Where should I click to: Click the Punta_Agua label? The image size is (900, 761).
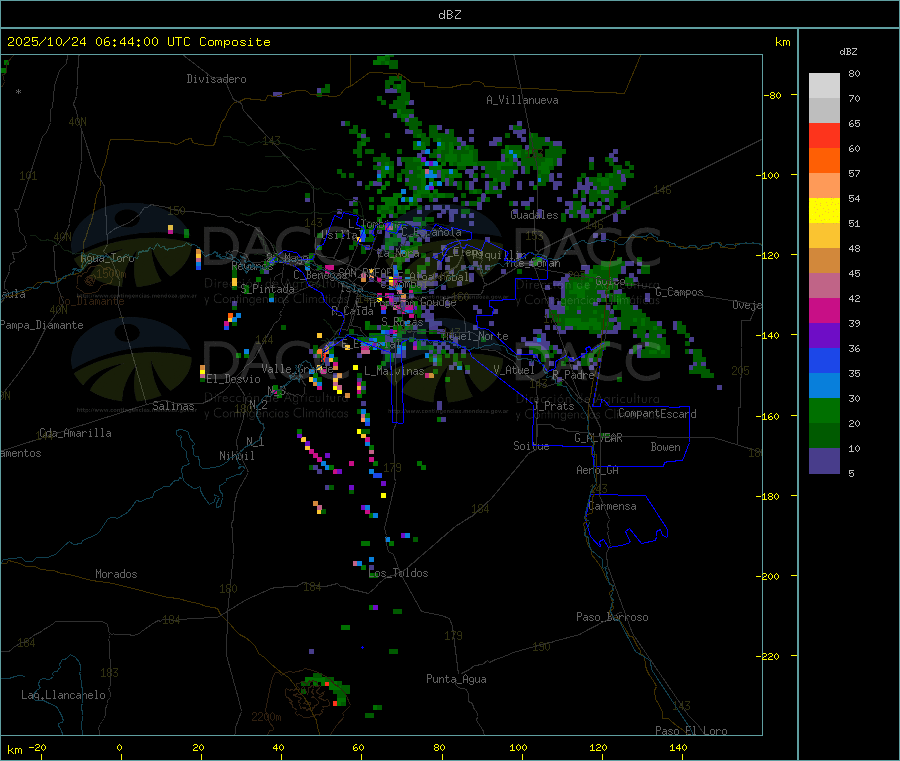coord(456,679)
